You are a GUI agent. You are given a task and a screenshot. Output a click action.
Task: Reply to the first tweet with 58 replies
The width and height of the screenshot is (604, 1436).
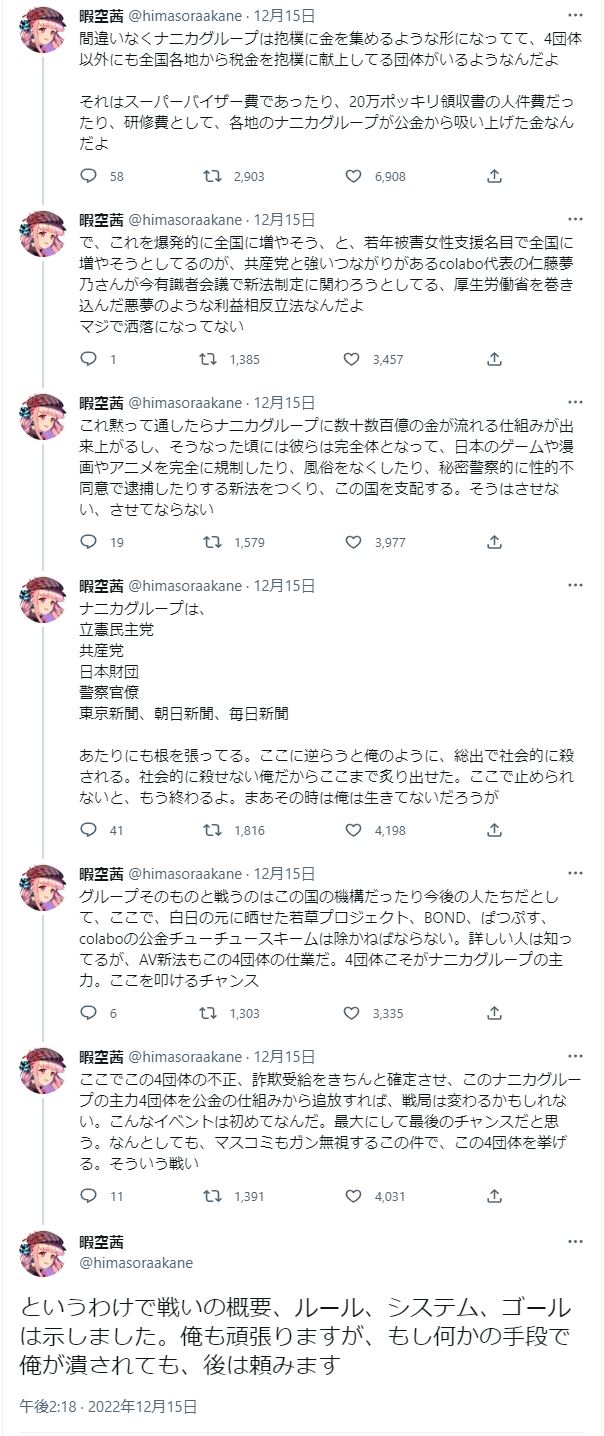coord(88,176)
